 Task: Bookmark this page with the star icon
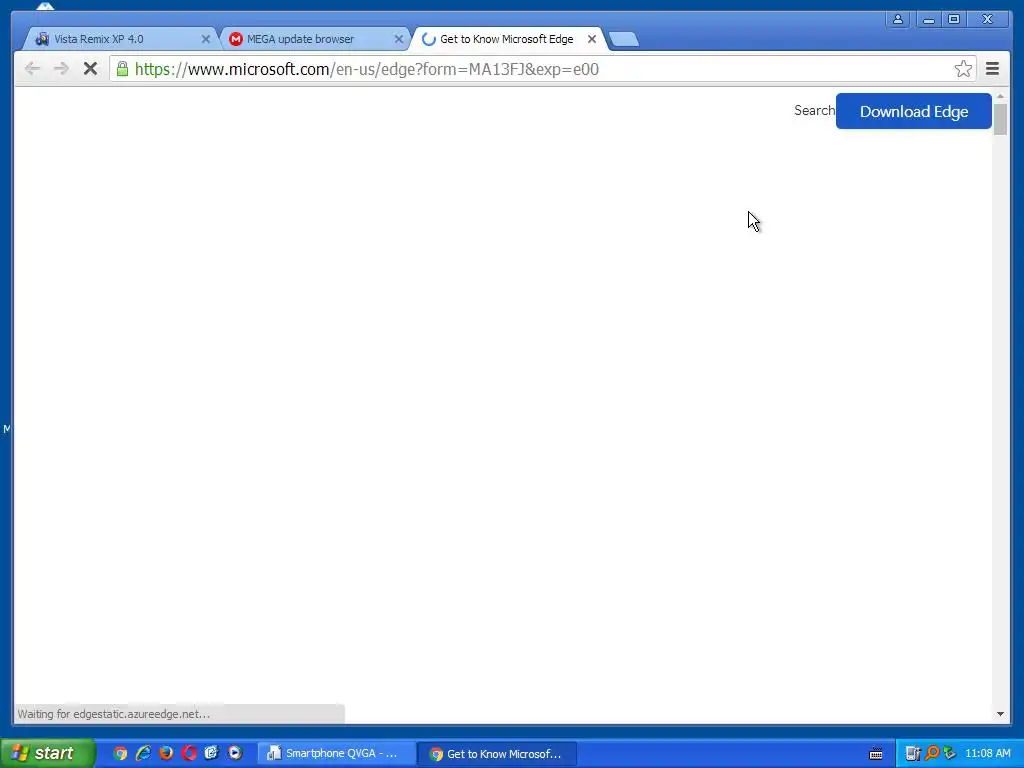[963, 69]
